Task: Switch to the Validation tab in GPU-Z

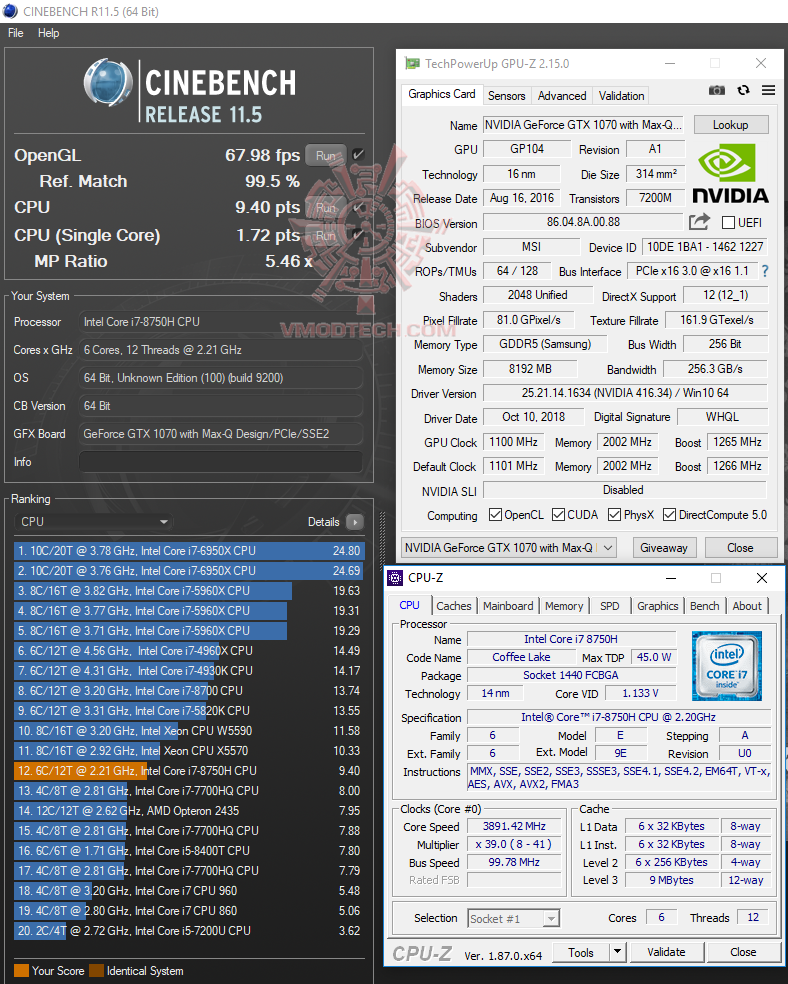Action: click(621, 95)
